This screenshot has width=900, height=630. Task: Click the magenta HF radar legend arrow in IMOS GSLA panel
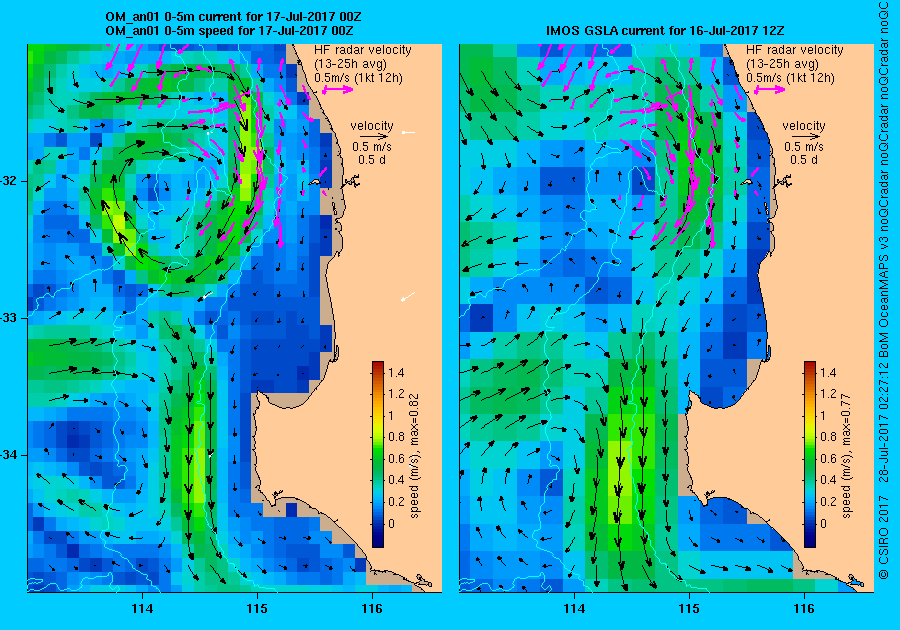[x=769, y=90]
